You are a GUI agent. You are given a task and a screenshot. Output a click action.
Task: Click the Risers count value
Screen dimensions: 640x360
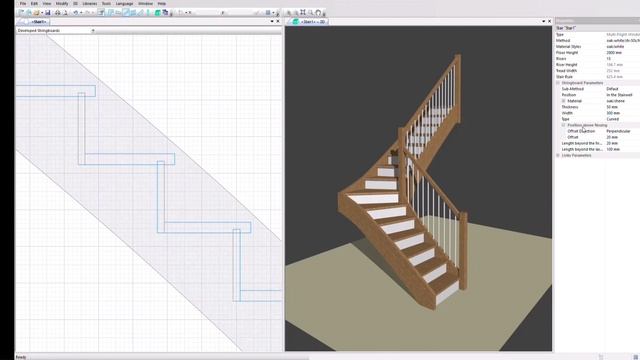pos(609,59)
